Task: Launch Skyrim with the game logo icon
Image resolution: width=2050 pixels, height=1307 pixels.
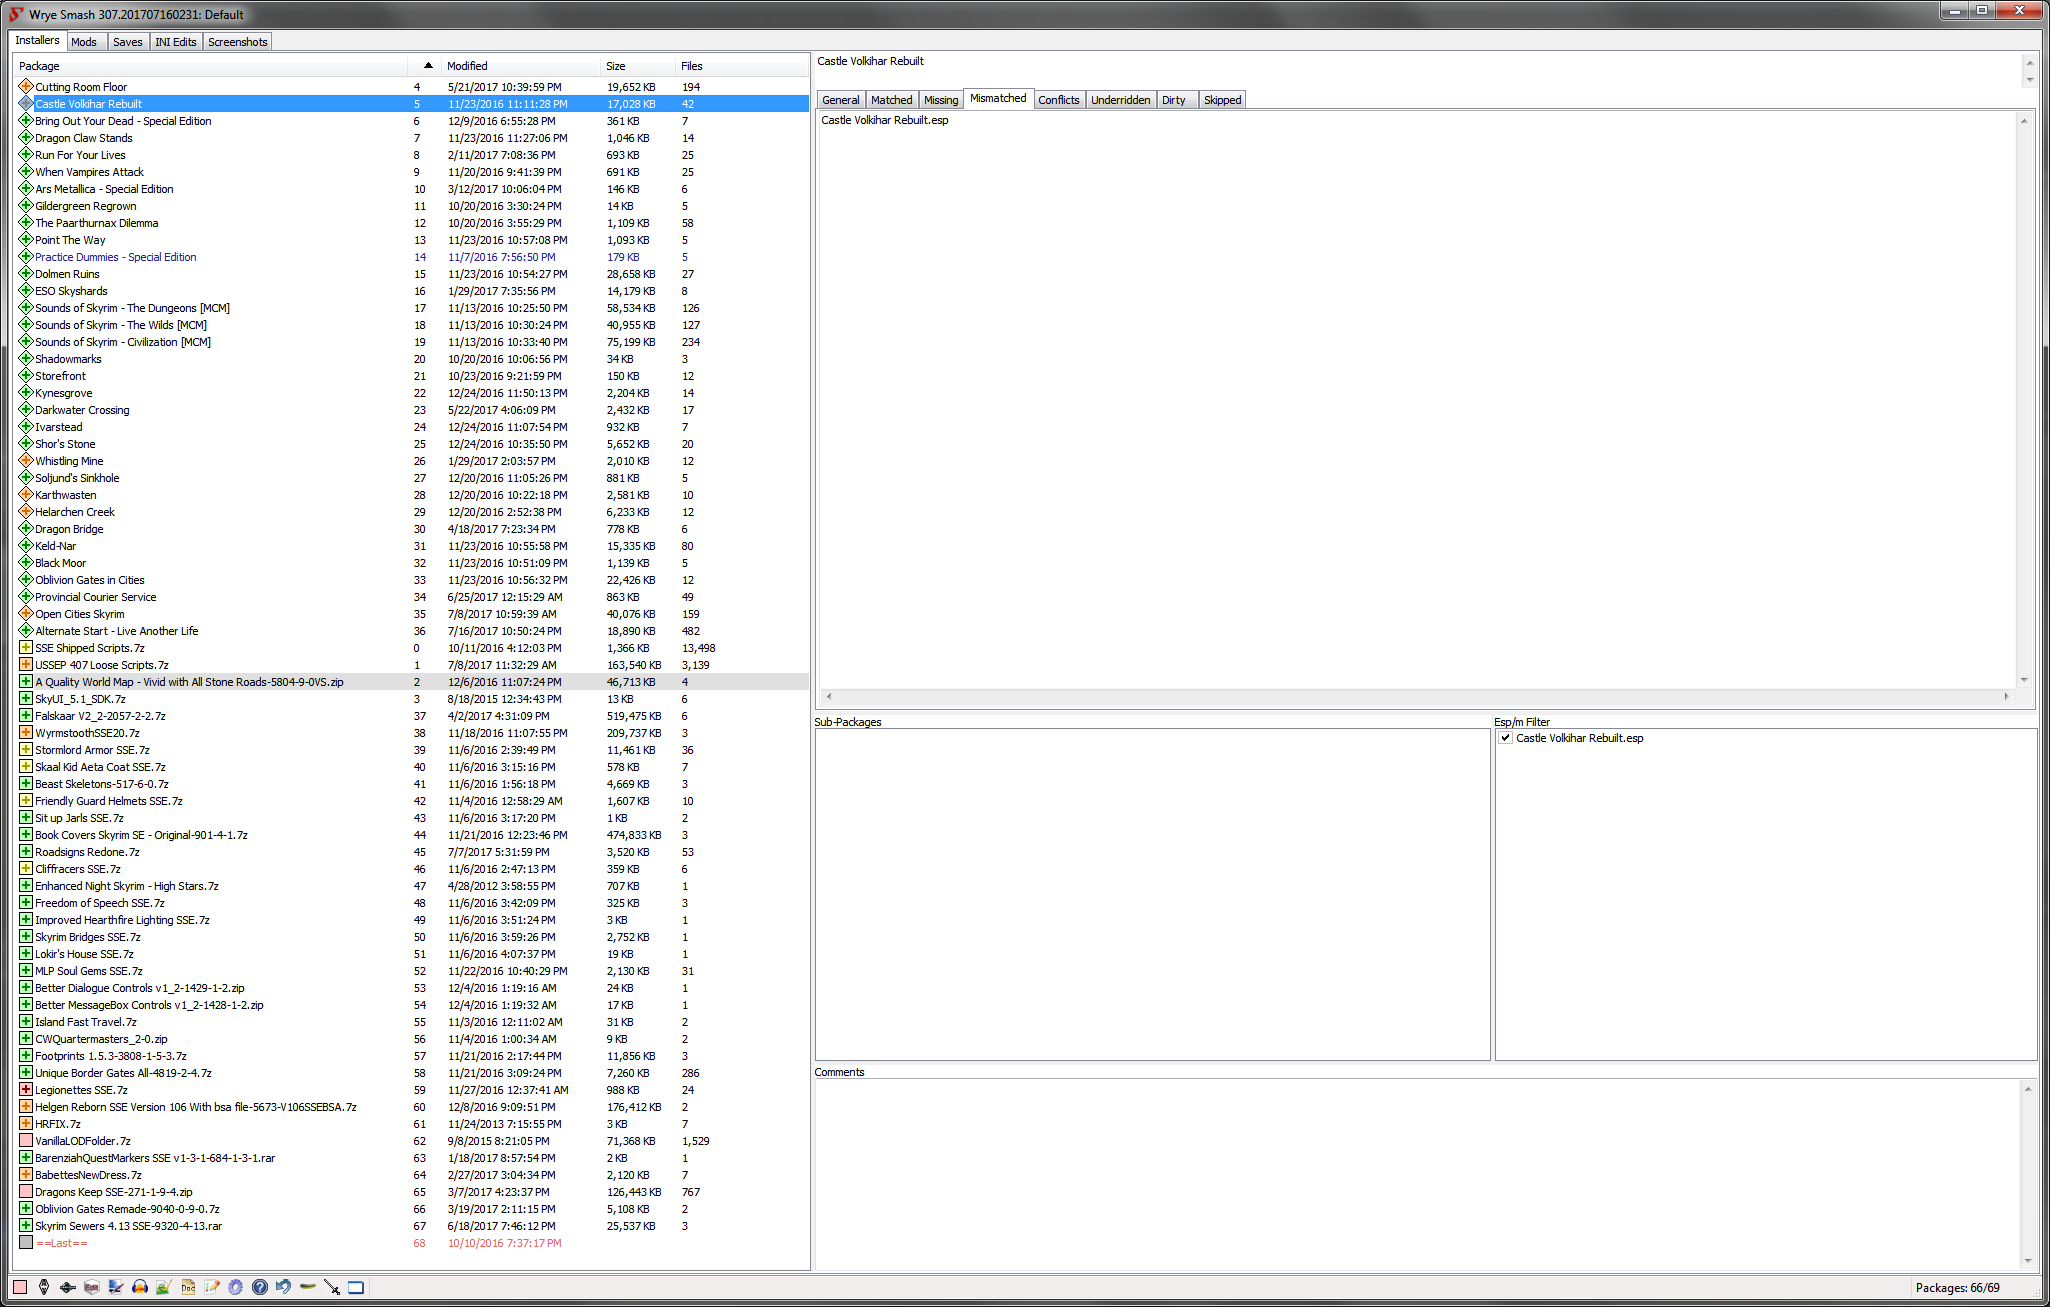Action: tap(44, 1287)
